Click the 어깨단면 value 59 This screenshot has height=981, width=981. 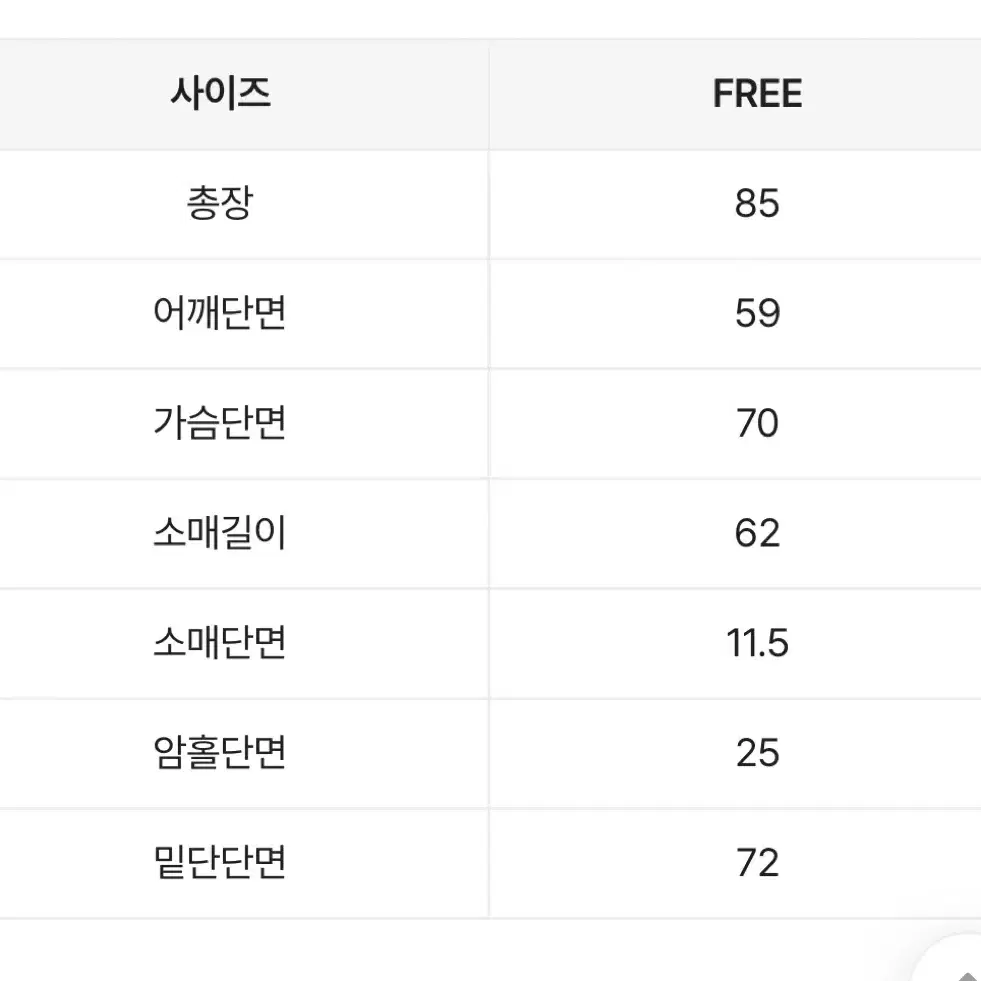(x=757, y=313)
